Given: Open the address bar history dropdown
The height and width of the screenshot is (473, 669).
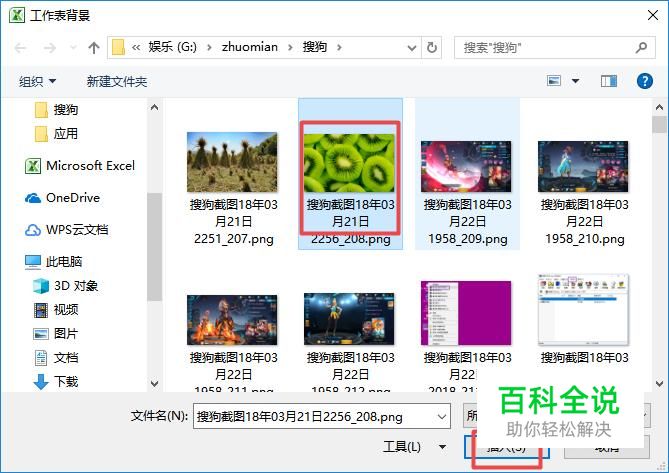Looking at the screenshot, I should 412,48.
